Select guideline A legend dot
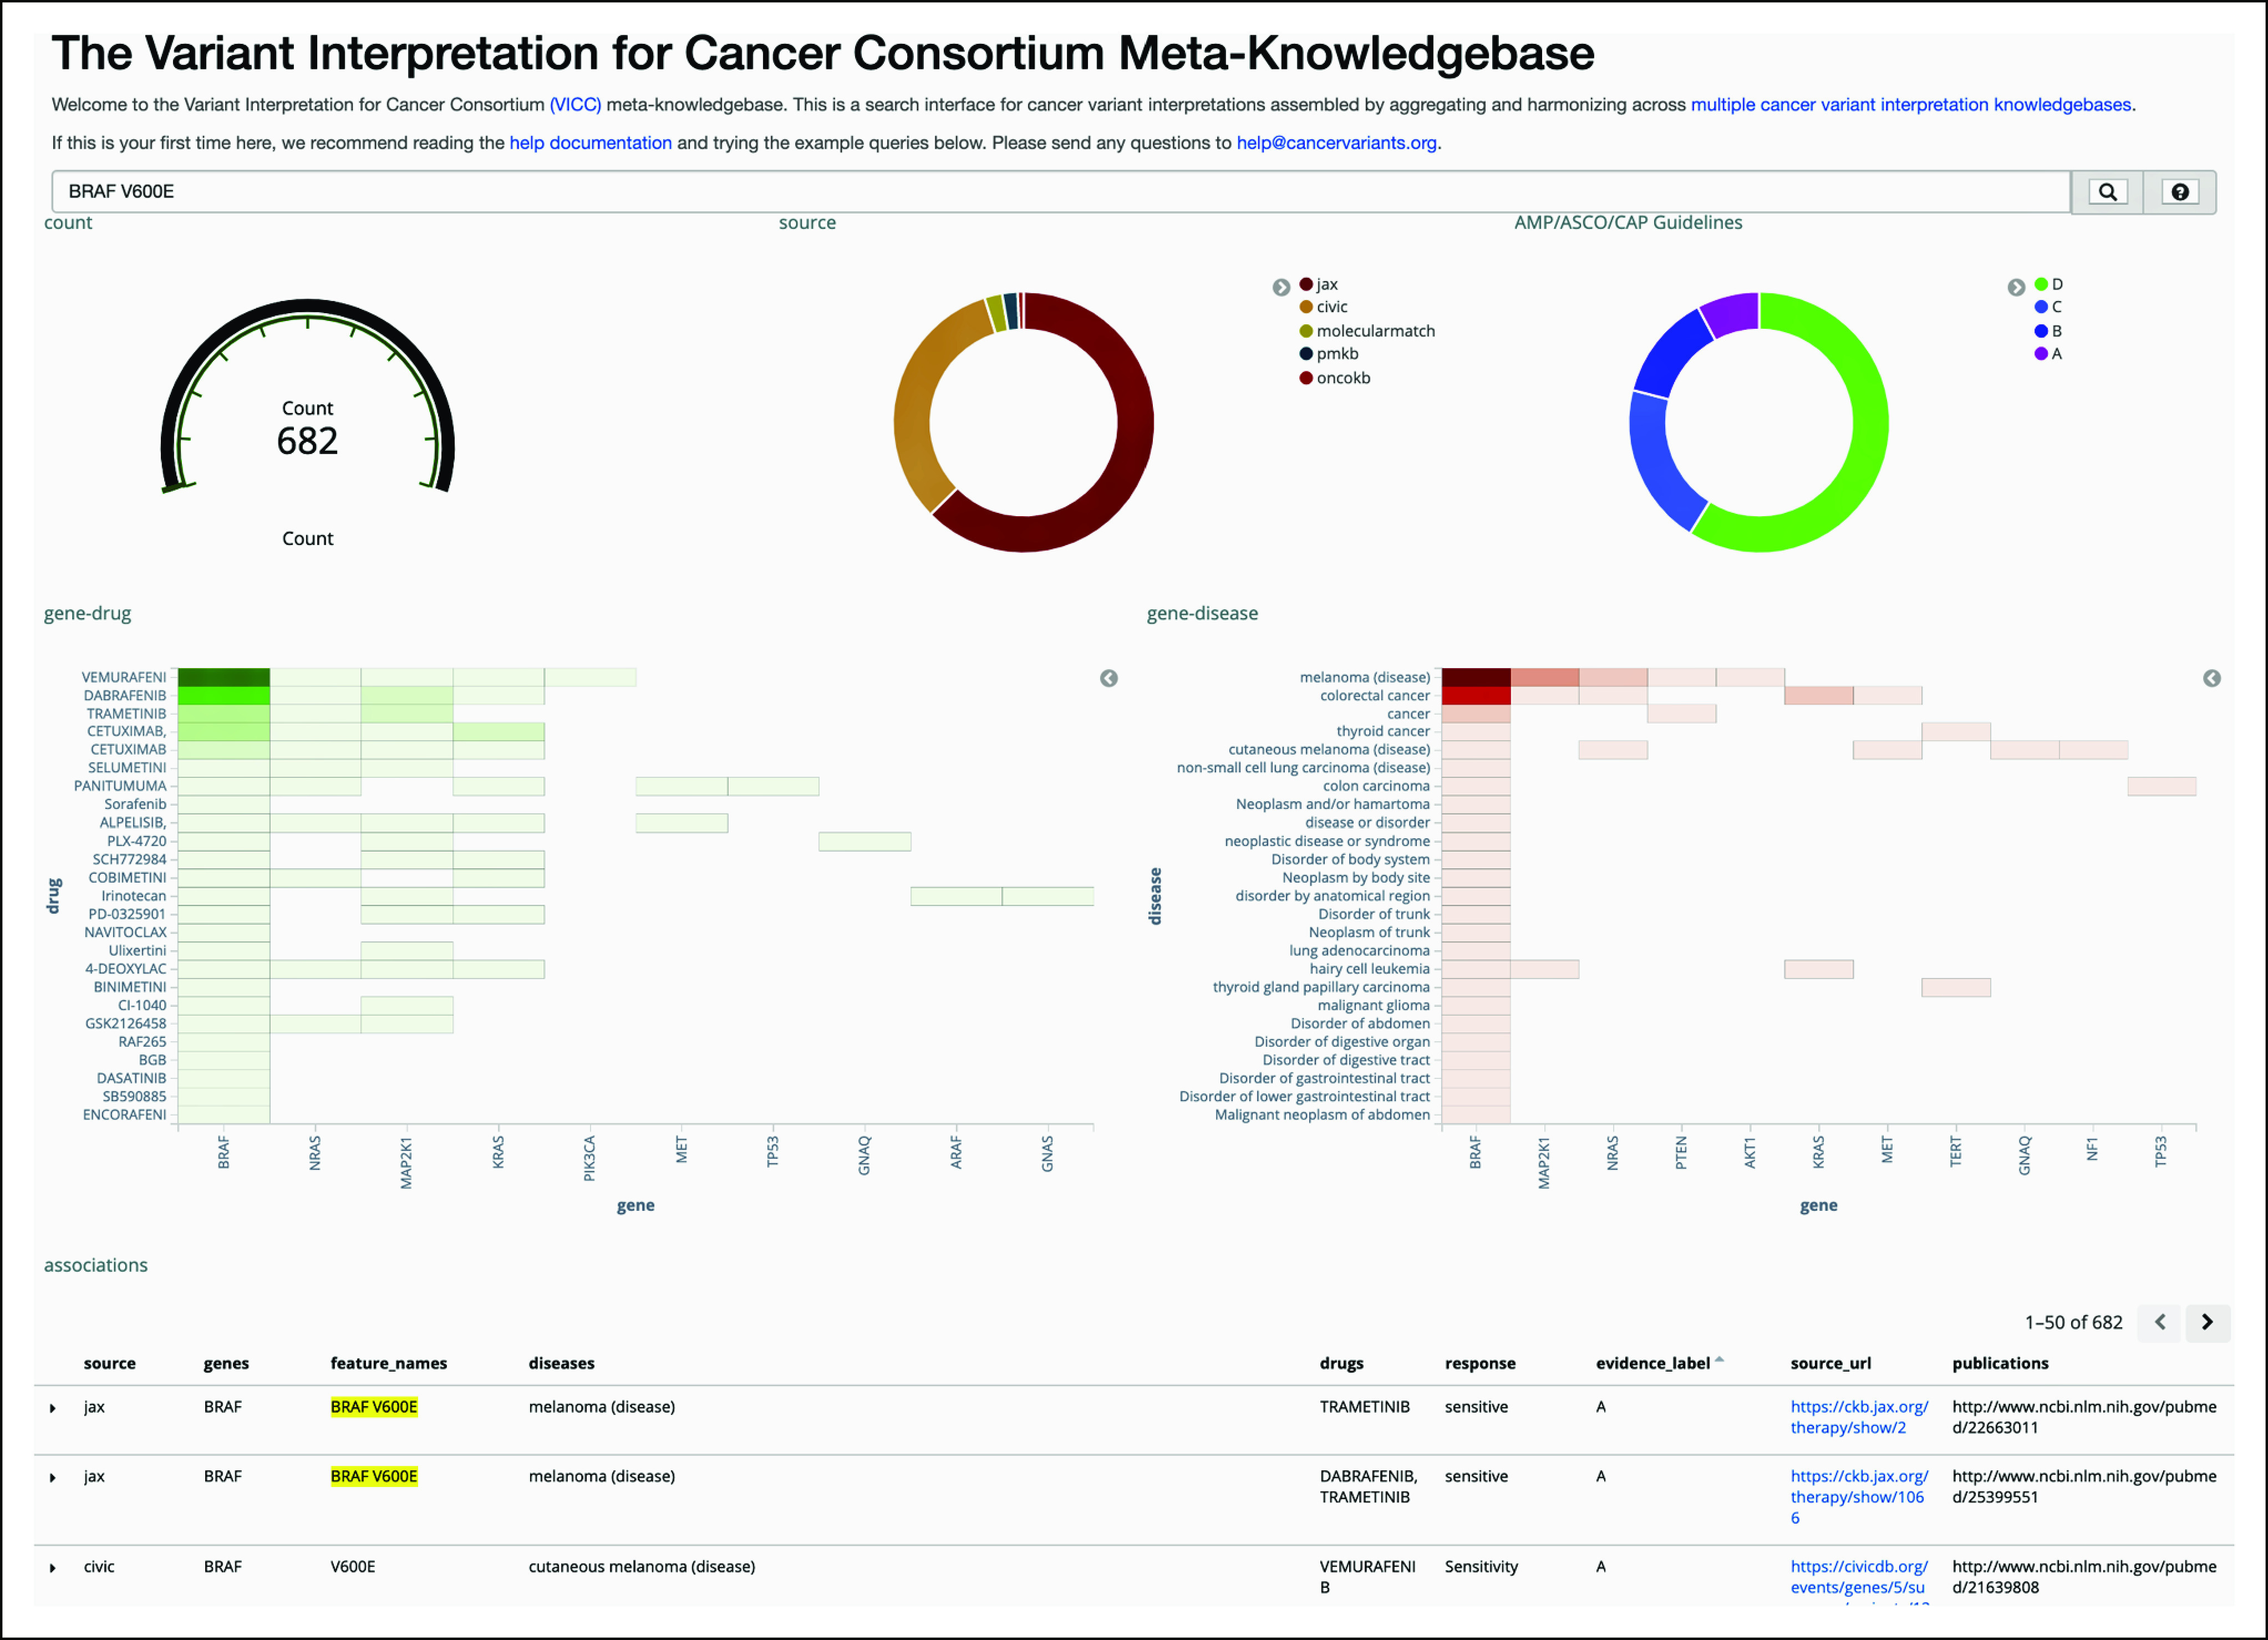Viewport: 2268px width, 1640px height. (x=2041, y=355)
